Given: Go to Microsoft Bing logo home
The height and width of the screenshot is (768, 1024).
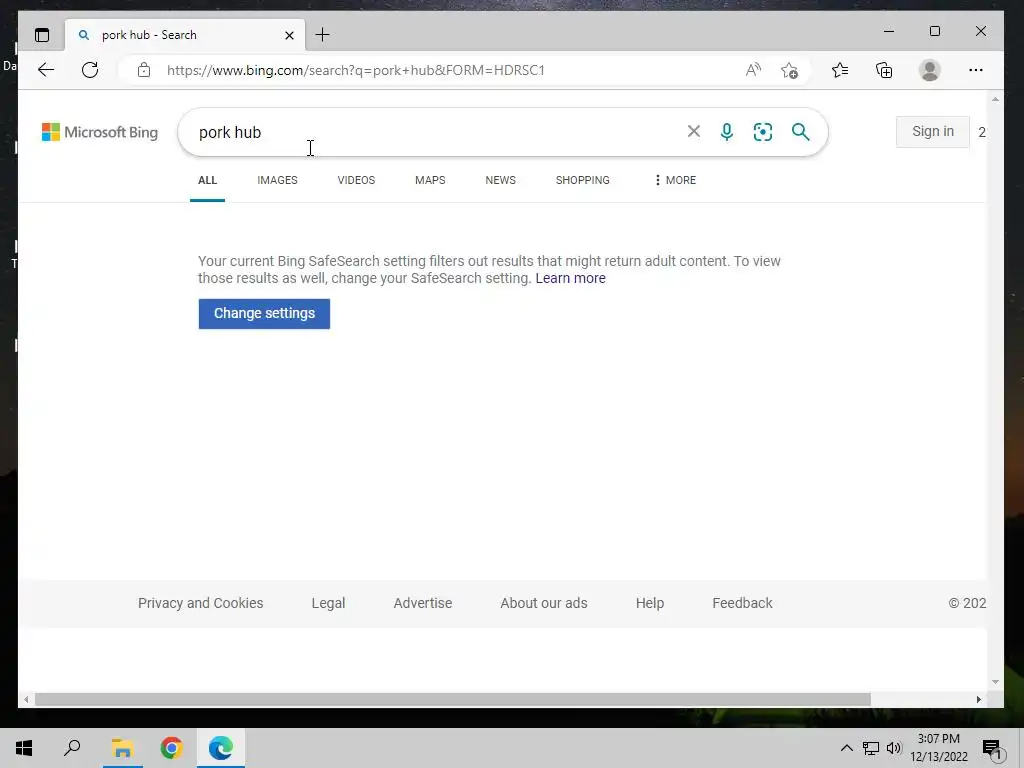Looking at the screenshot, I should click(x=100, y=132).
